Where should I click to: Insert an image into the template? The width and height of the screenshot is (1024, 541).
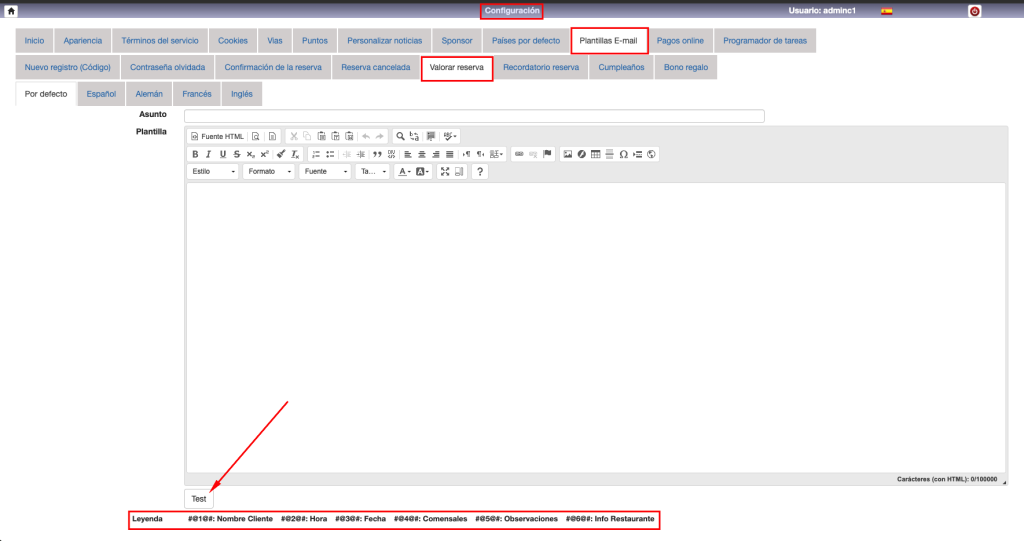568,154
